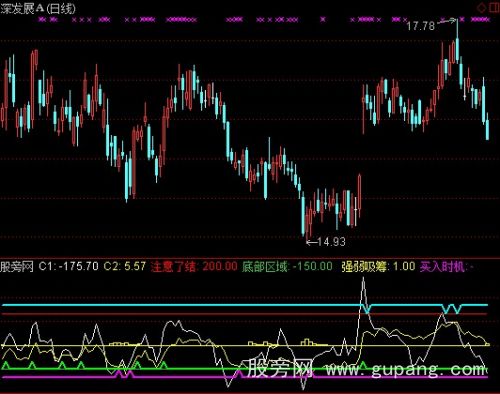Image resolution: width=500 pixels, height=394 pixels.
Task: Click the 底部区域: -150.00 indicator label
Action: 287,266
